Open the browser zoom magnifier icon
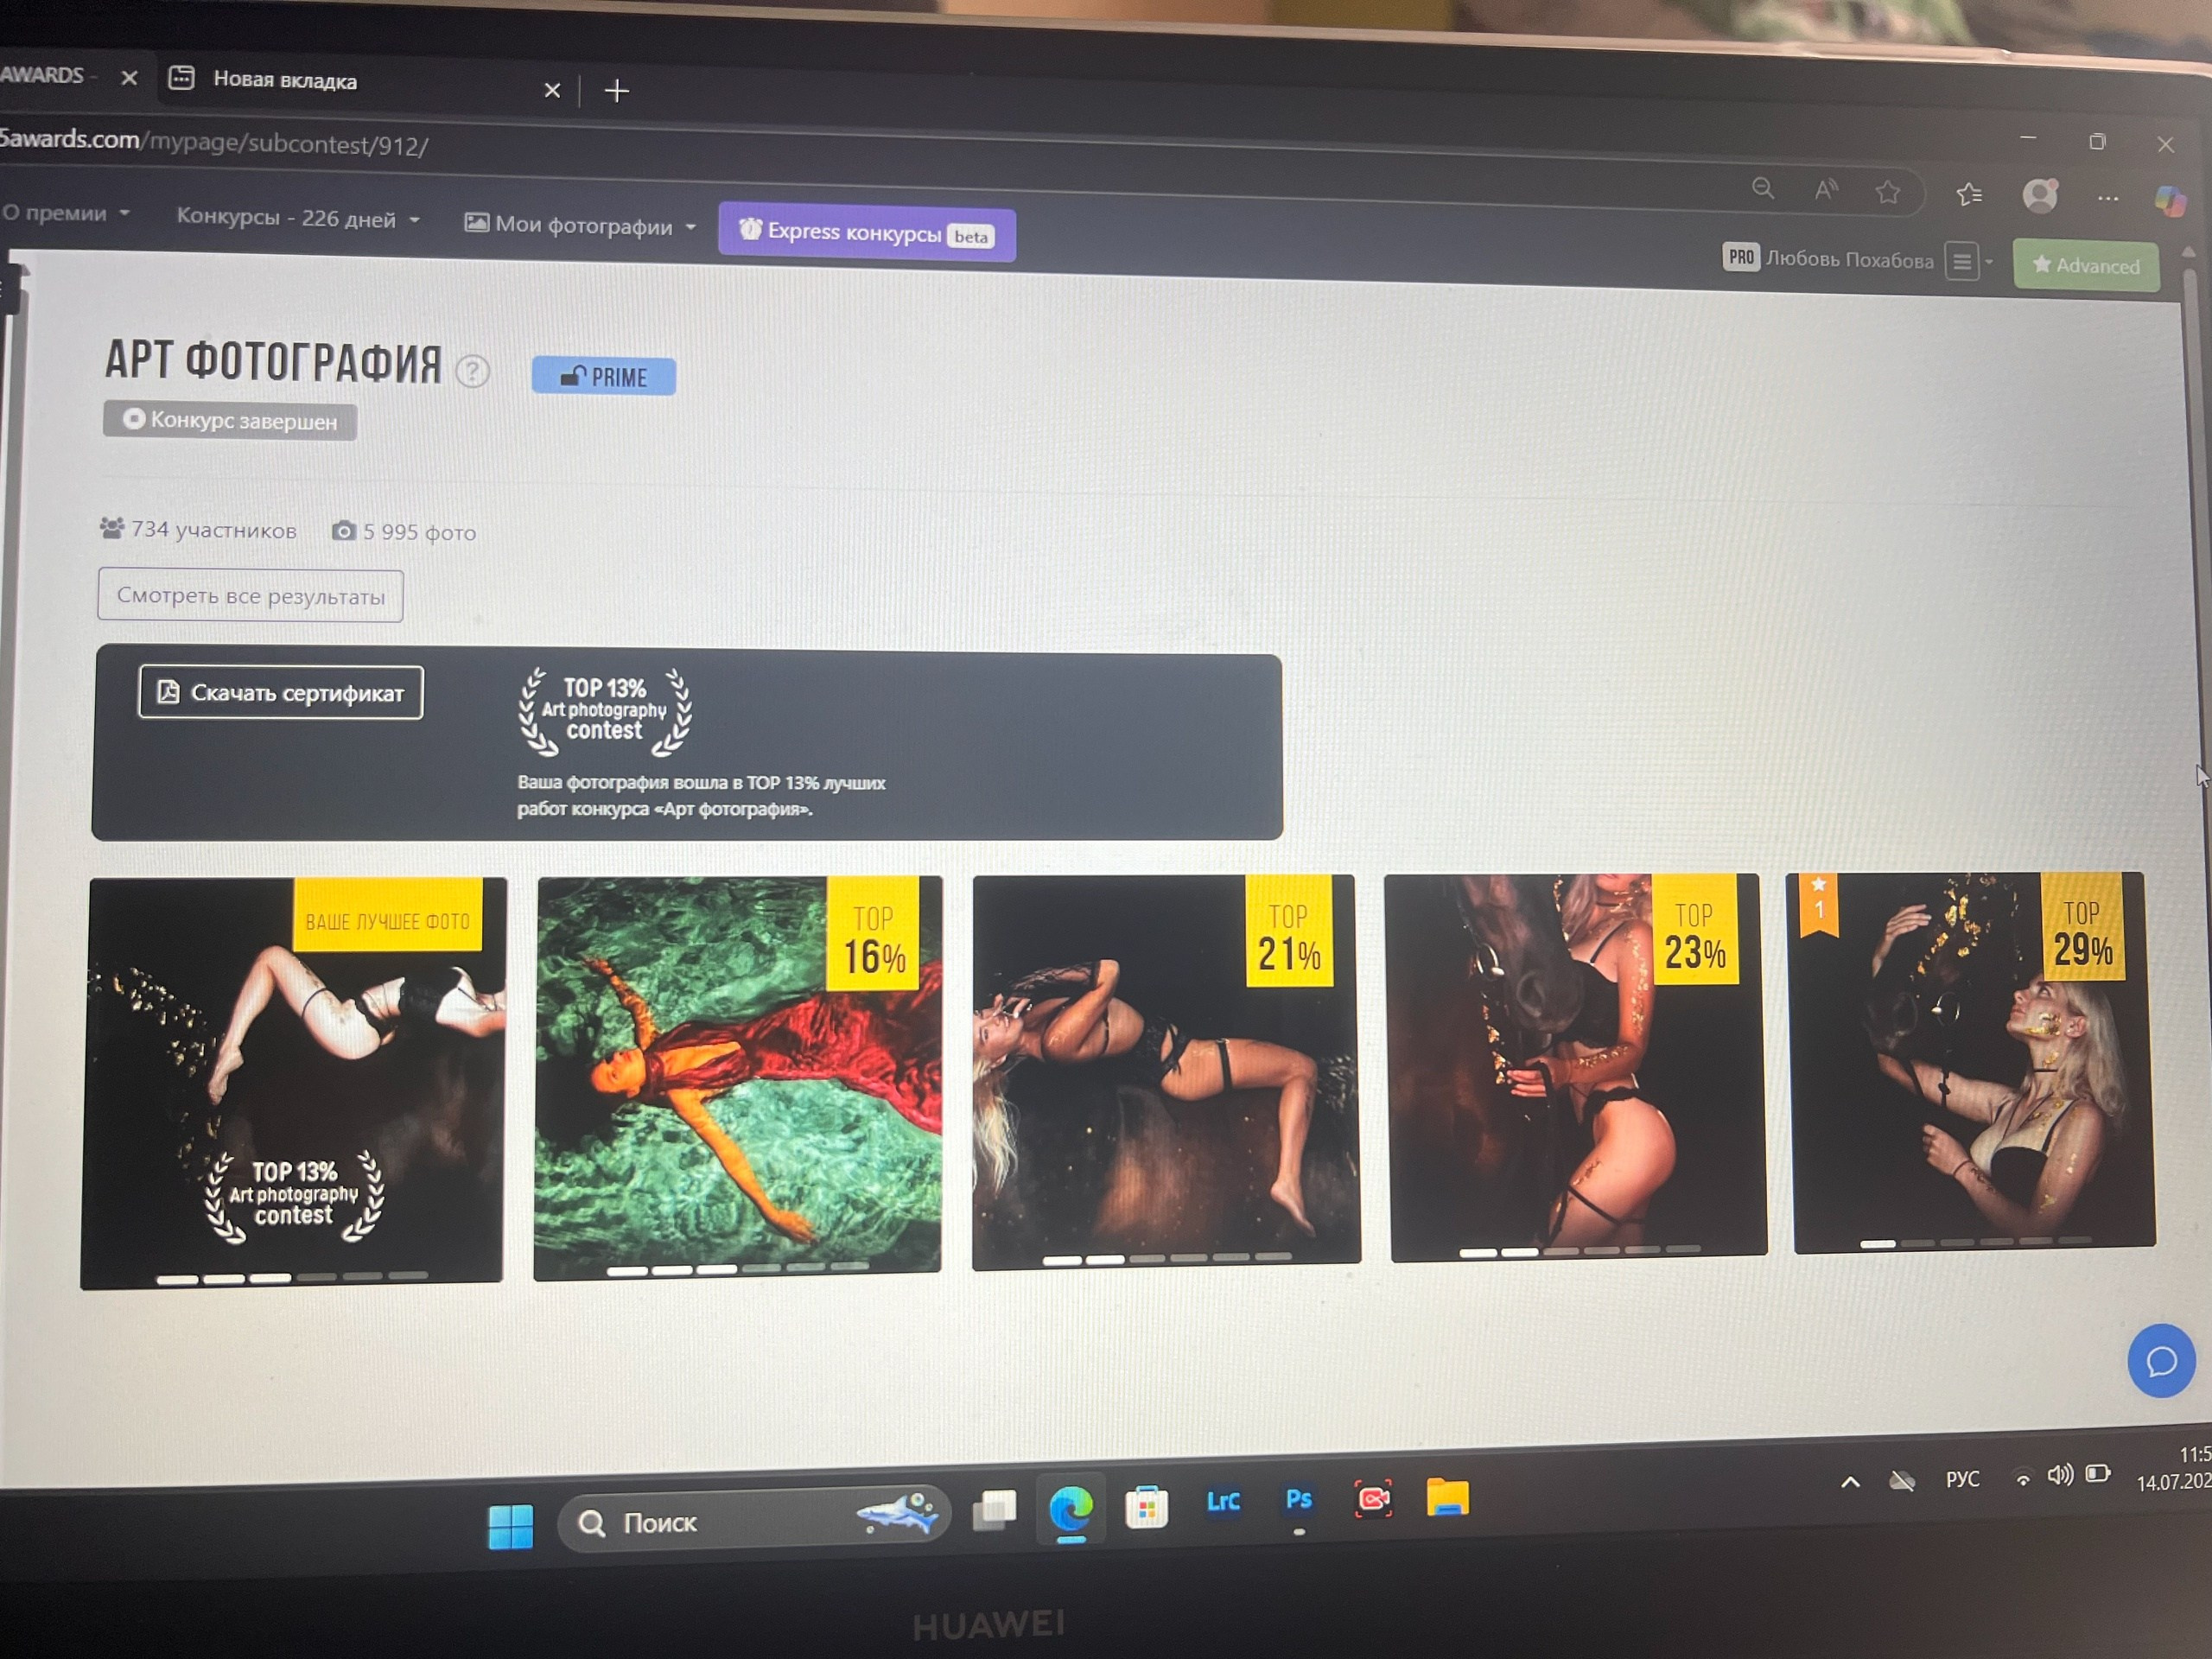The height and width of the screenshot is (1659, 2212). [x=1763, y=188]
